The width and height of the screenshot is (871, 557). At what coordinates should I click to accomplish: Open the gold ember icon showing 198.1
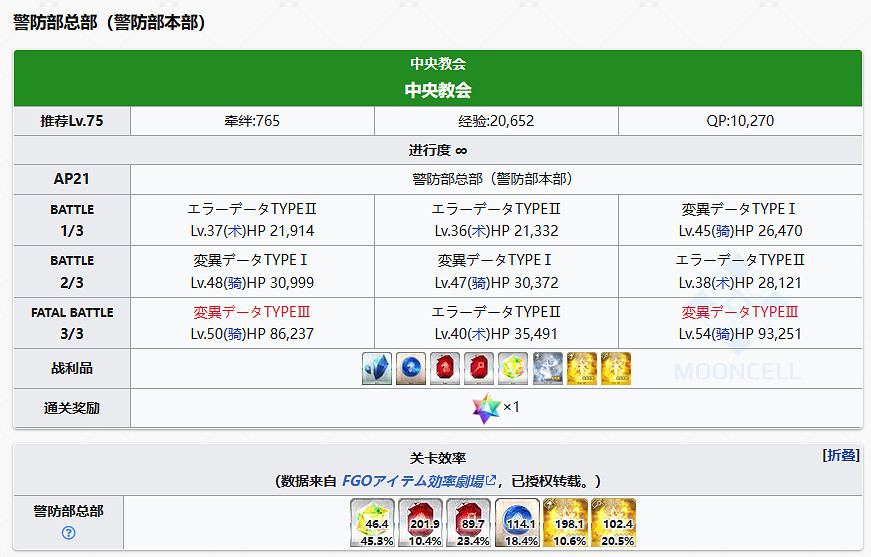coord(565,523)
